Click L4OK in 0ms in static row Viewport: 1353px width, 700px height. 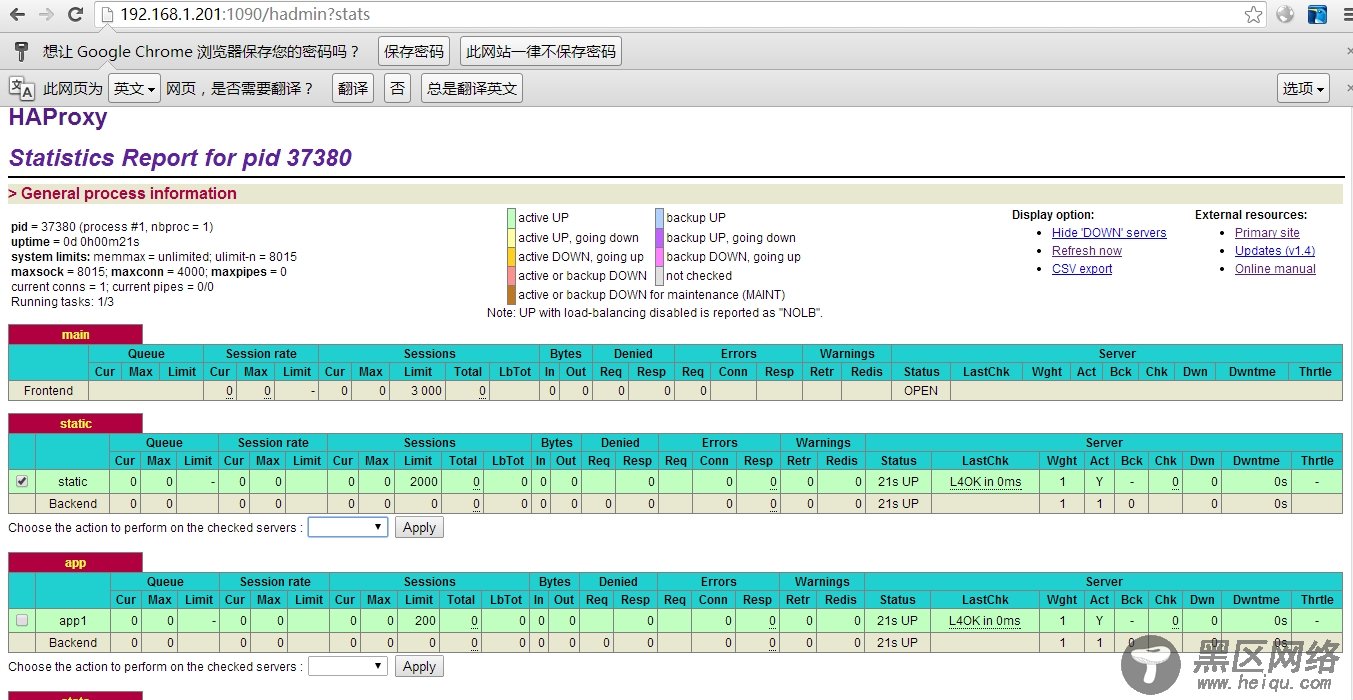click(x=985, y=482)
